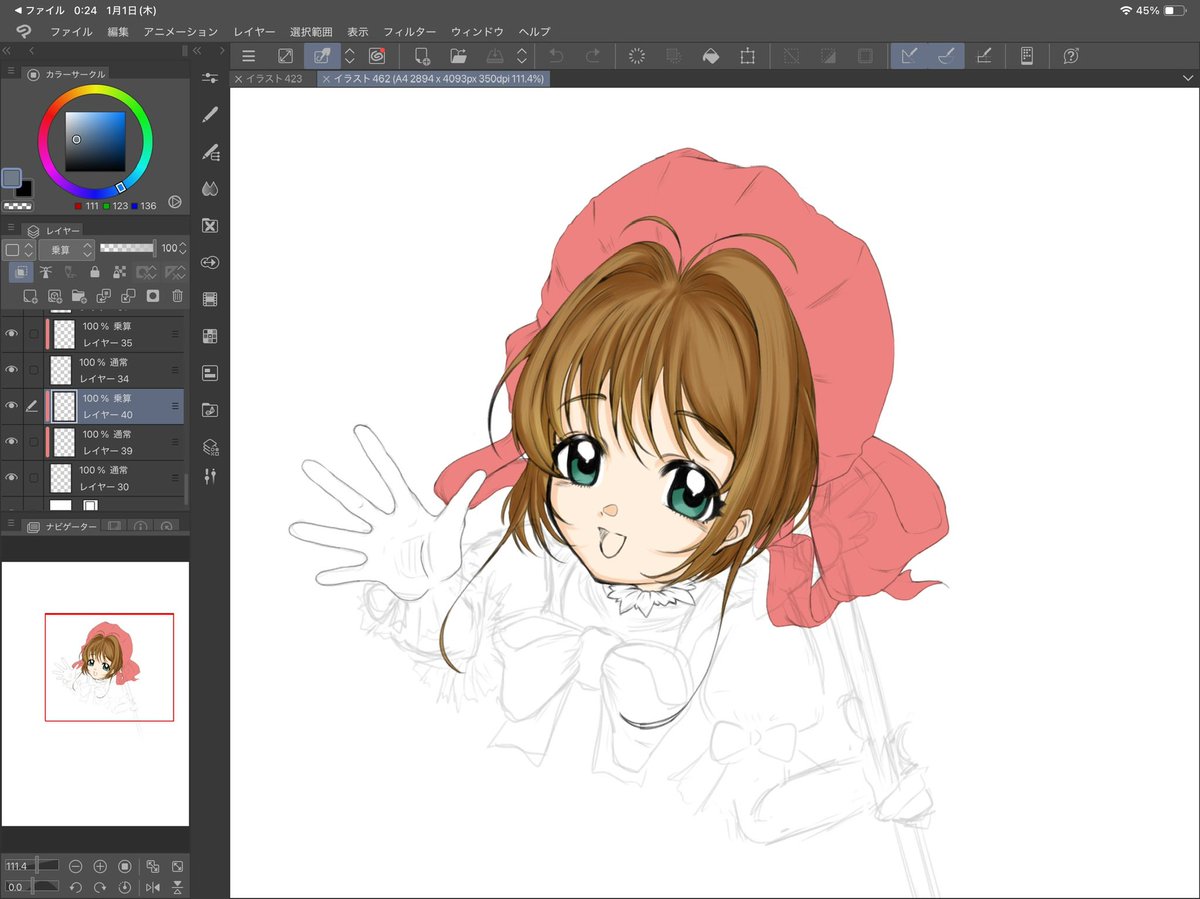Viewport: 1200px width, 899px height.
Task: Open the Brush Size pen icon
Action: coord(210,115)
